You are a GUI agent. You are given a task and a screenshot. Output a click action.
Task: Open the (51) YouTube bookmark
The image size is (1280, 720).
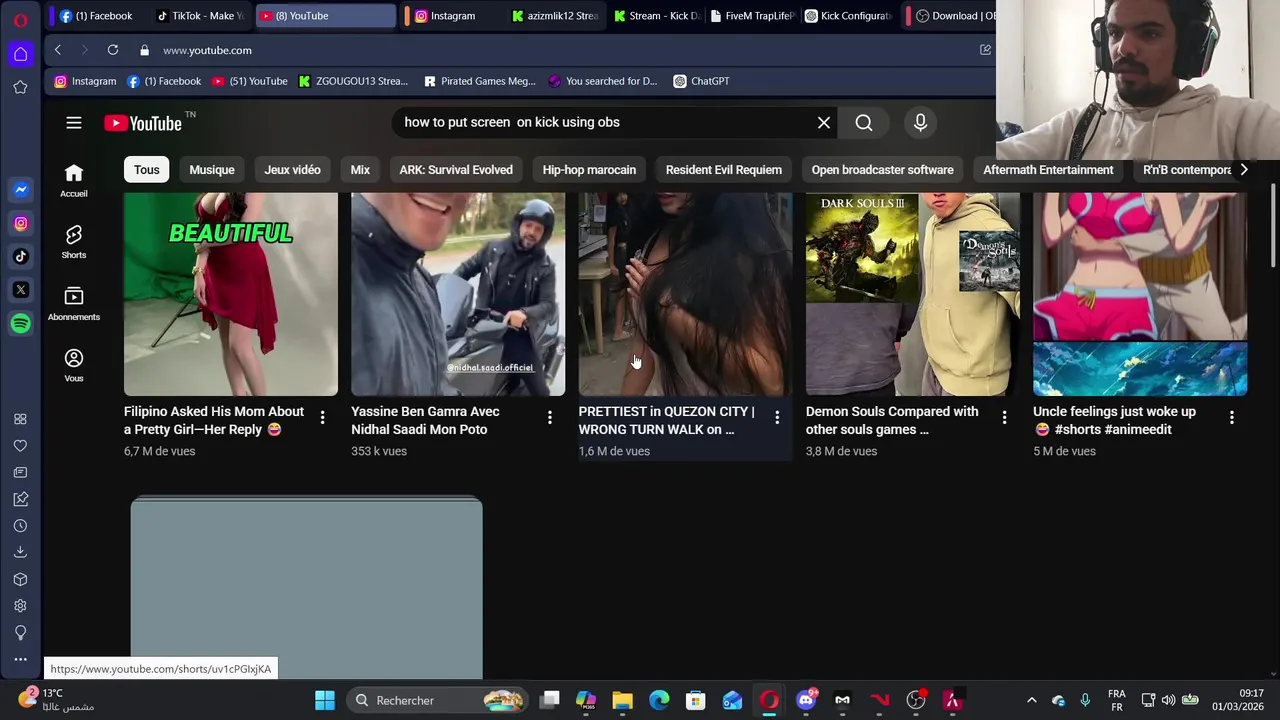pos(249,81)
